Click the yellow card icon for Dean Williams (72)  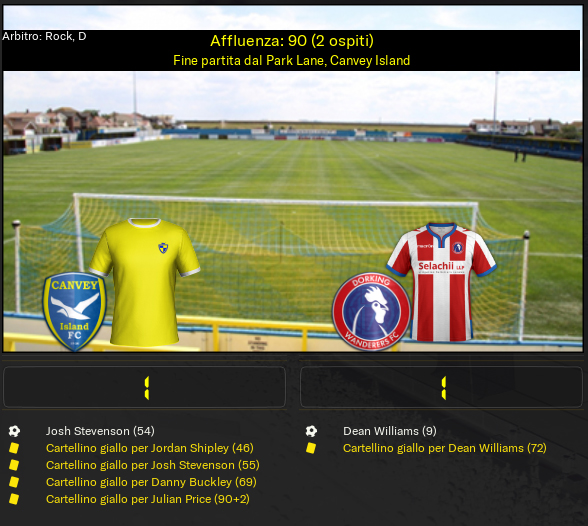pos(311,448)
